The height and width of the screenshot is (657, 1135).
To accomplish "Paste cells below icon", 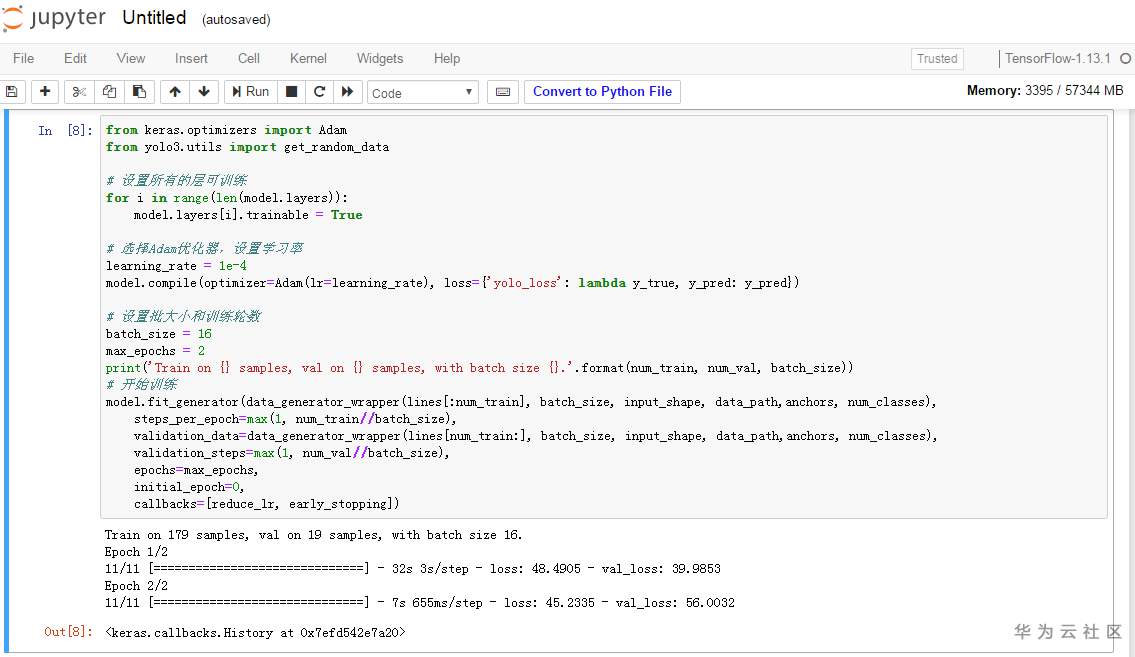I will 139,92.
